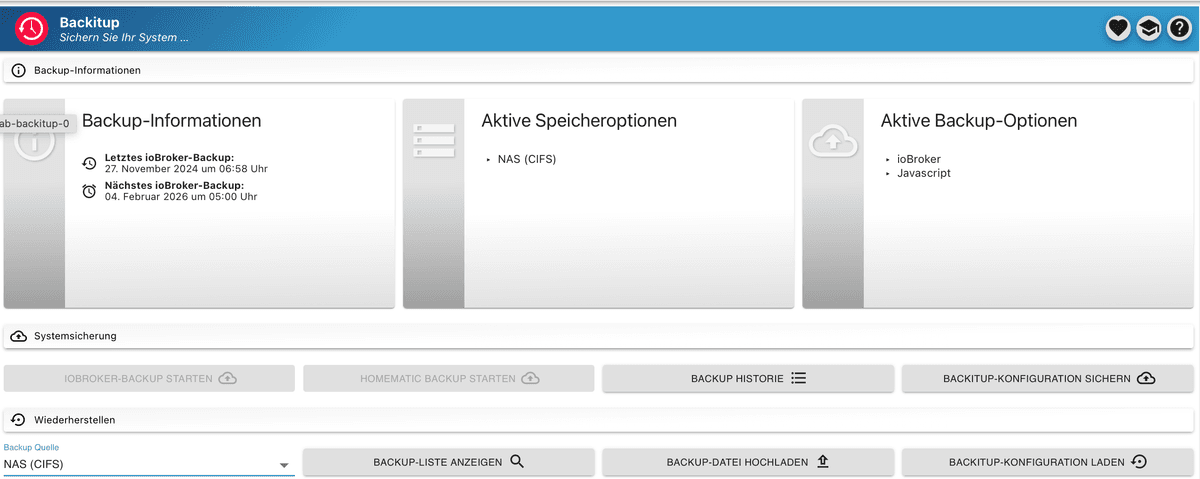Open Backup Historie

point(748,379)
